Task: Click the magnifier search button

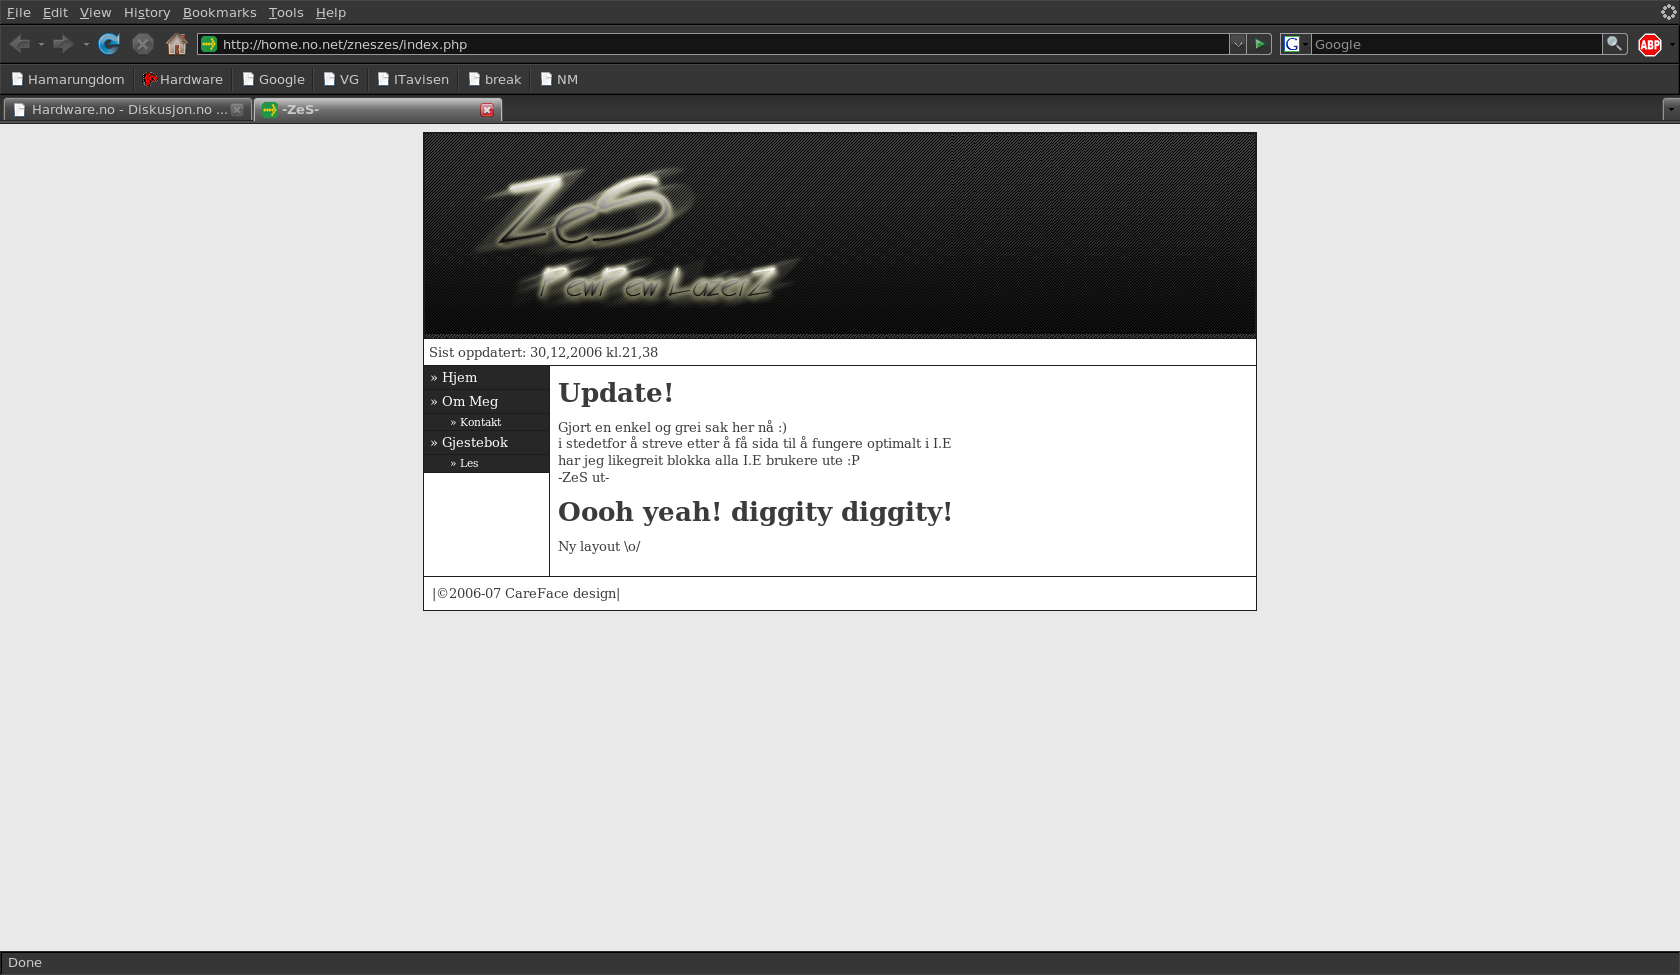Action: [x=1614, y=44]
